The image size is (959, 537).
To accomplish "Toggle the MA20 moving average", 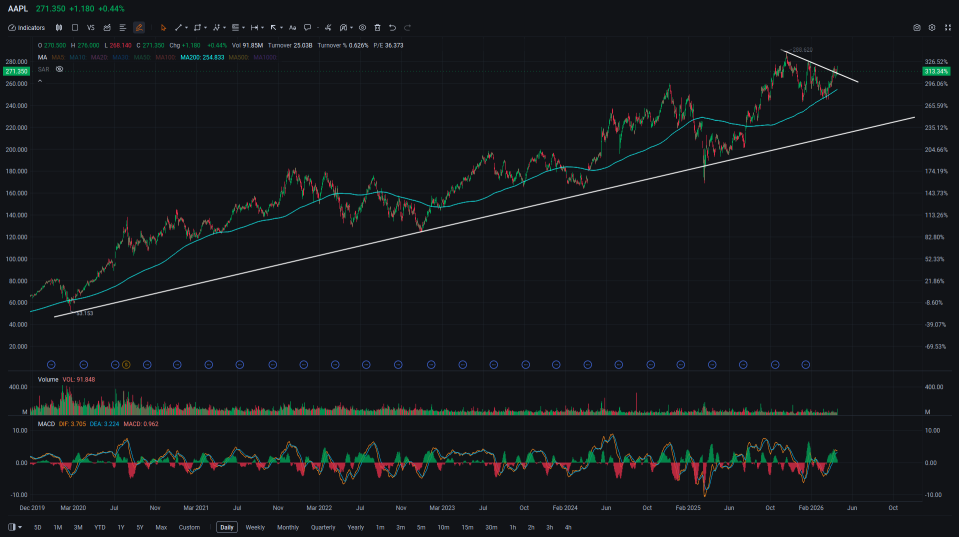I will click(98, 57).
